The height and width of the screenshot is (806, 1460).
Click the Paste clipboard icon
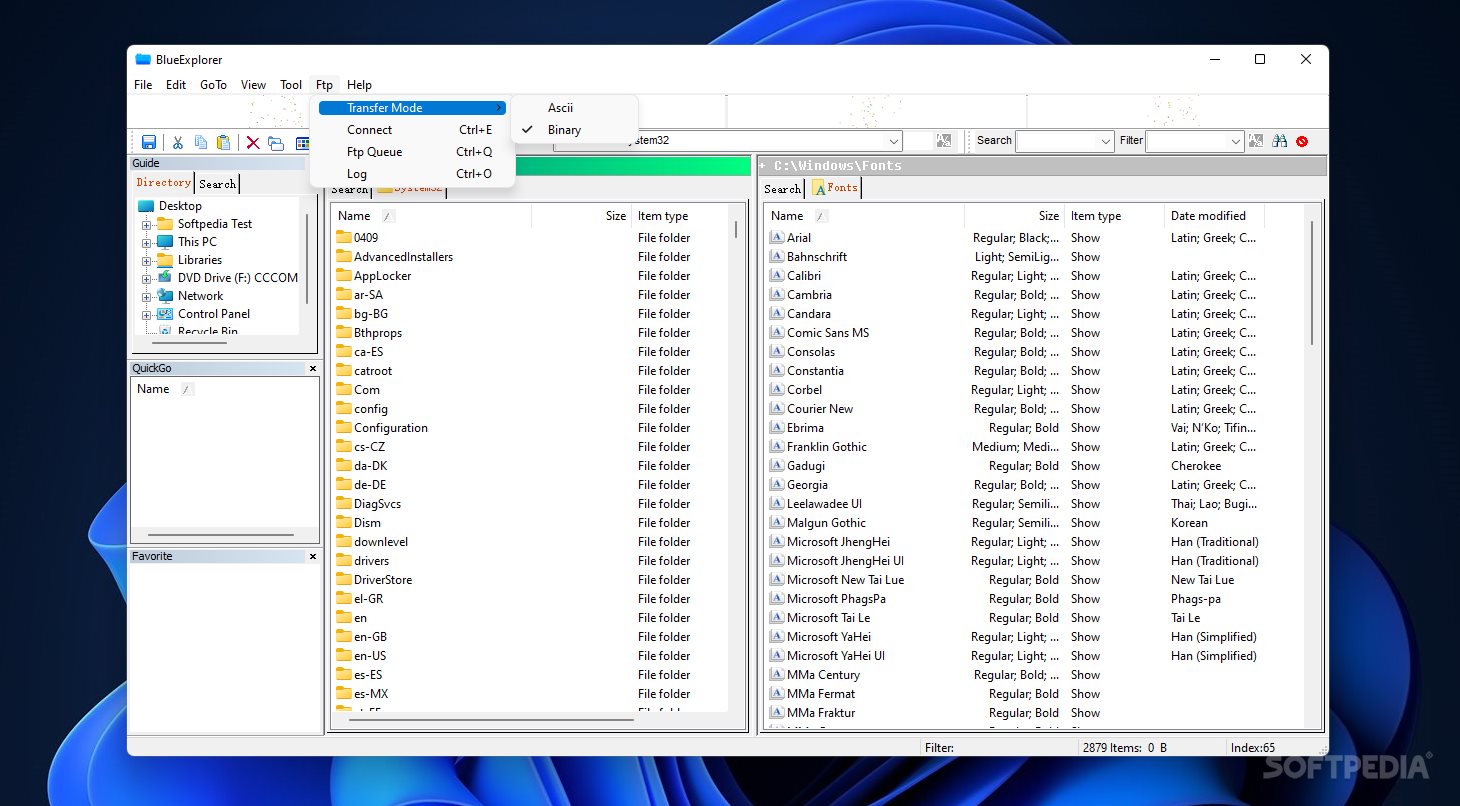[x=224, y=143]
